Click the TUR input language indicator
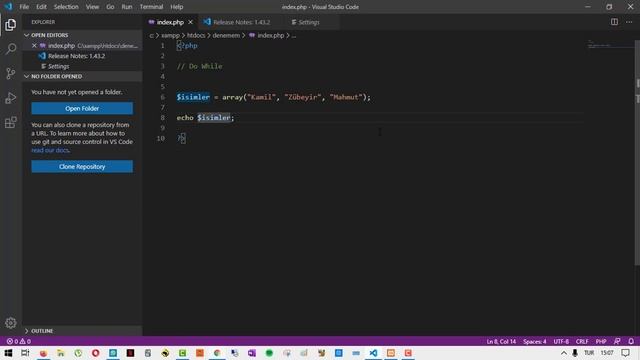Image resolution: width=640 pixels, height=360 pixels. click(x=589, y=353)
